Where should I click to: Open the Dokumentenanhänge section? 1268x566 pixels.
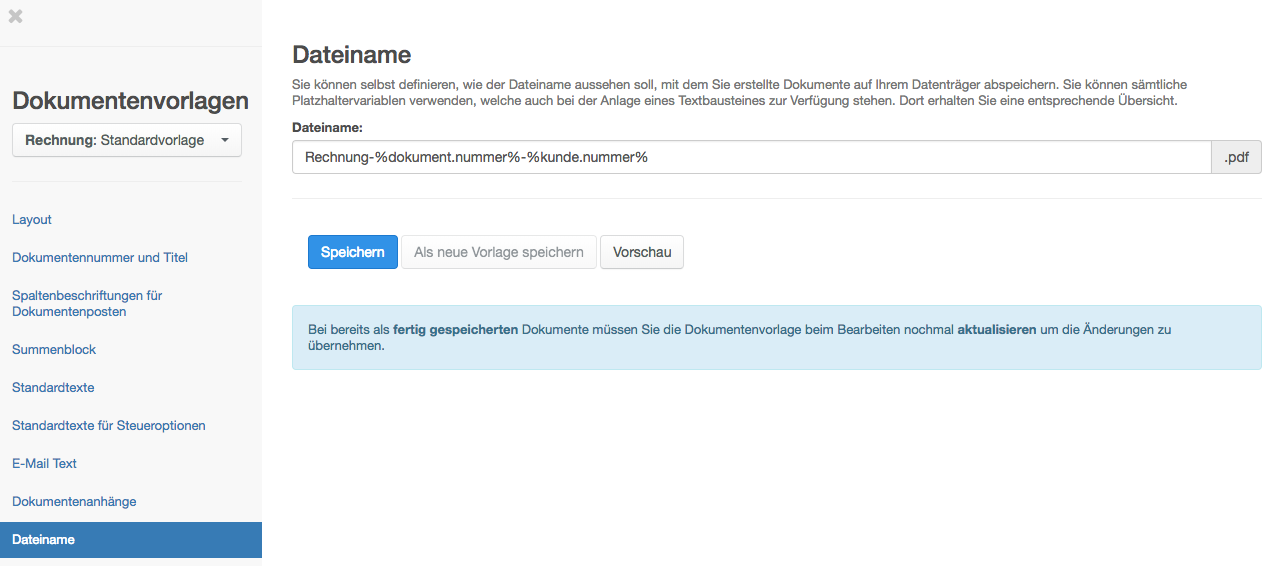click(x=74, y=502)
